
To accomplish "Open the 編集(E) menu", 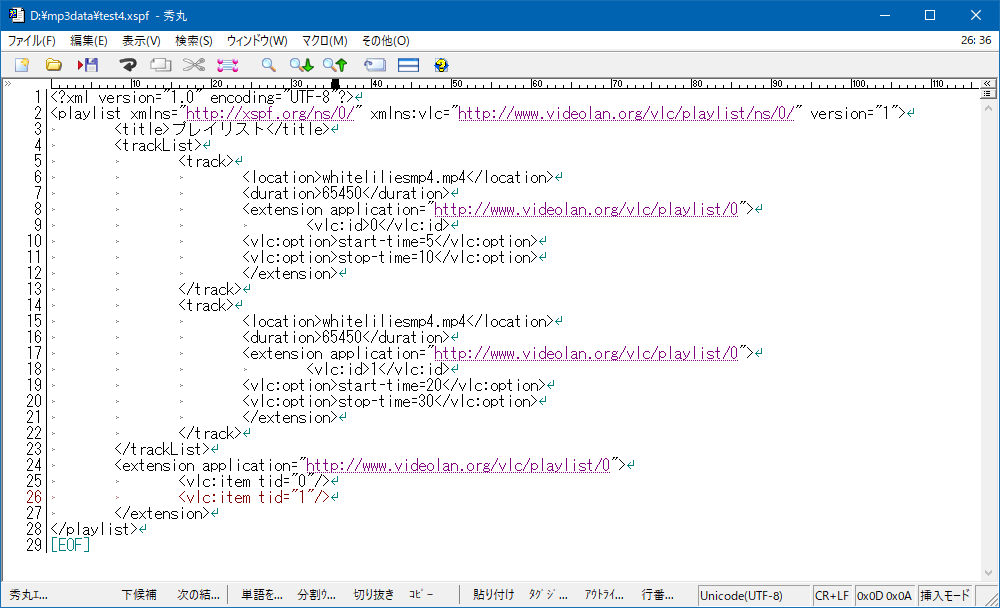I will pos(89,41).
